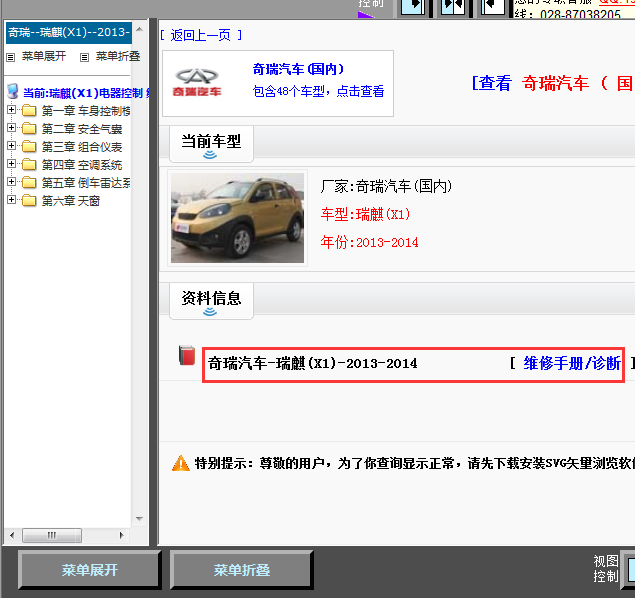This screenshot has width=635, height=598.
Task: Open the 维修手册/诊断 link
Action: [572, 363]
